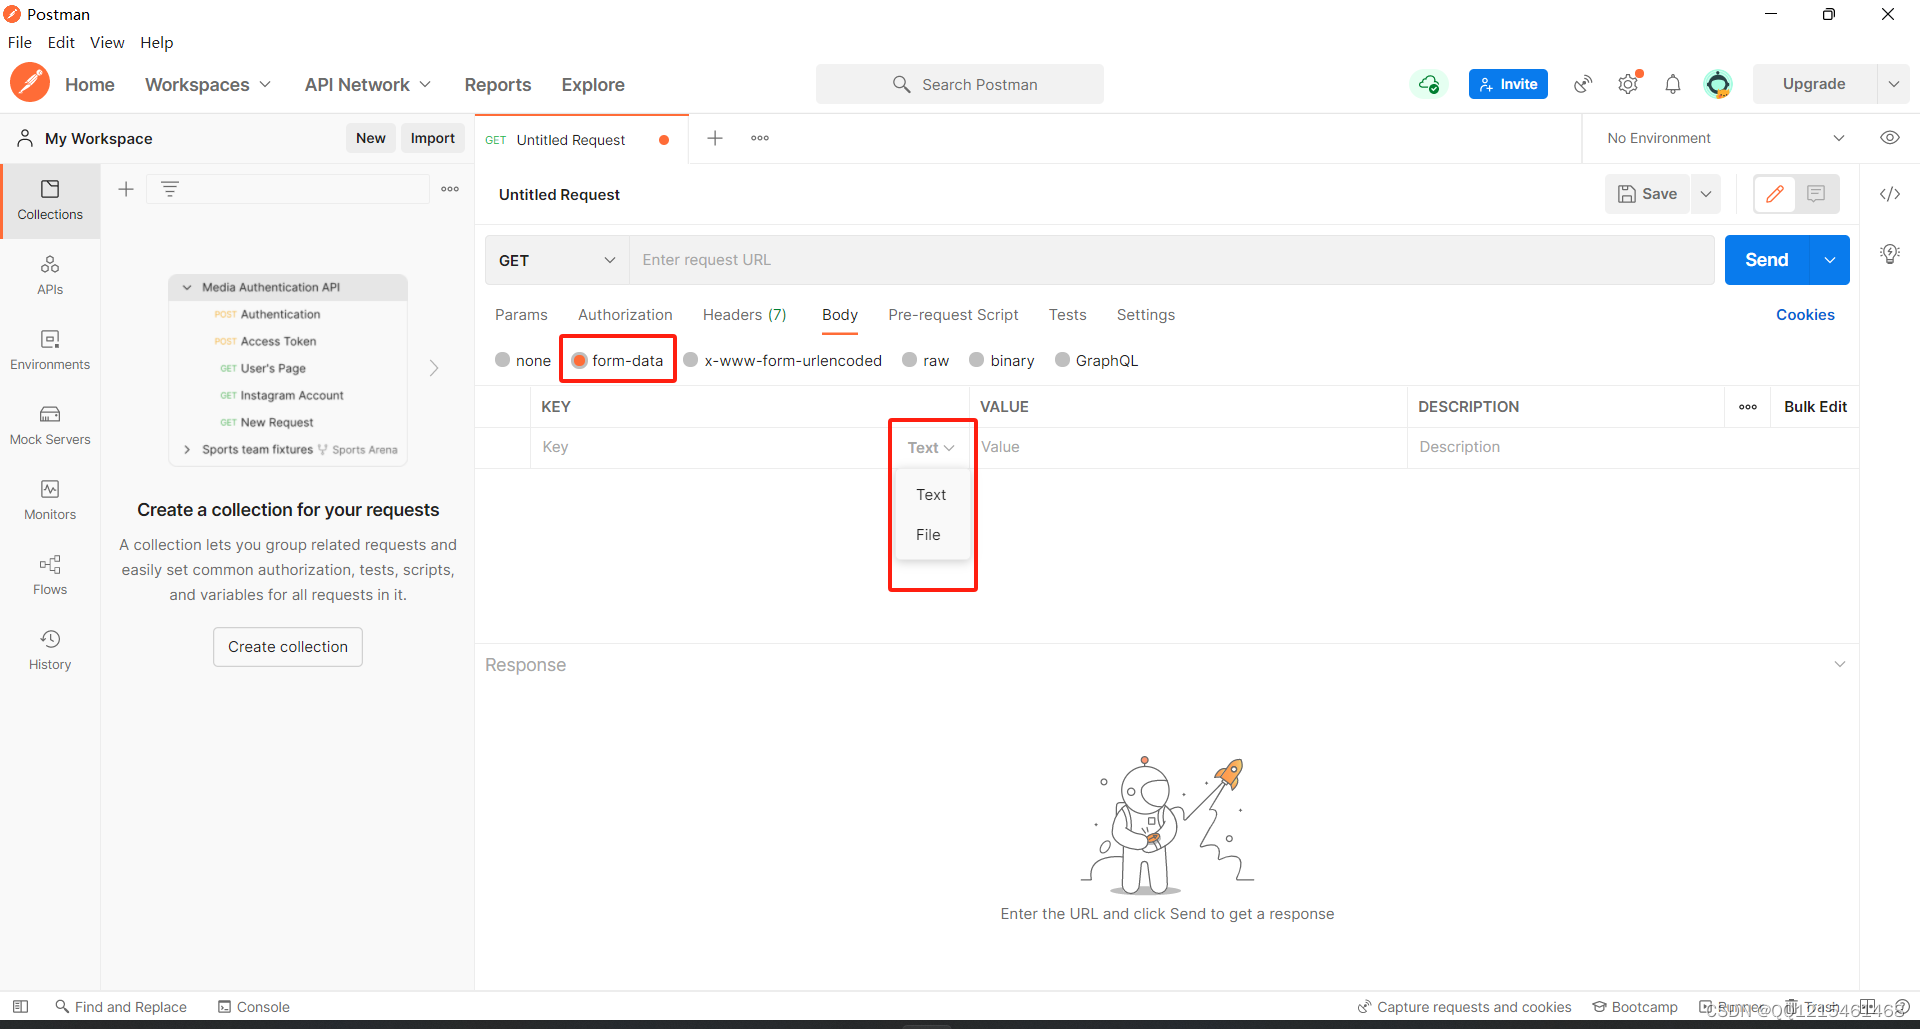
Task: Open the Cookies link
Action: click(x=1805, y=315)
